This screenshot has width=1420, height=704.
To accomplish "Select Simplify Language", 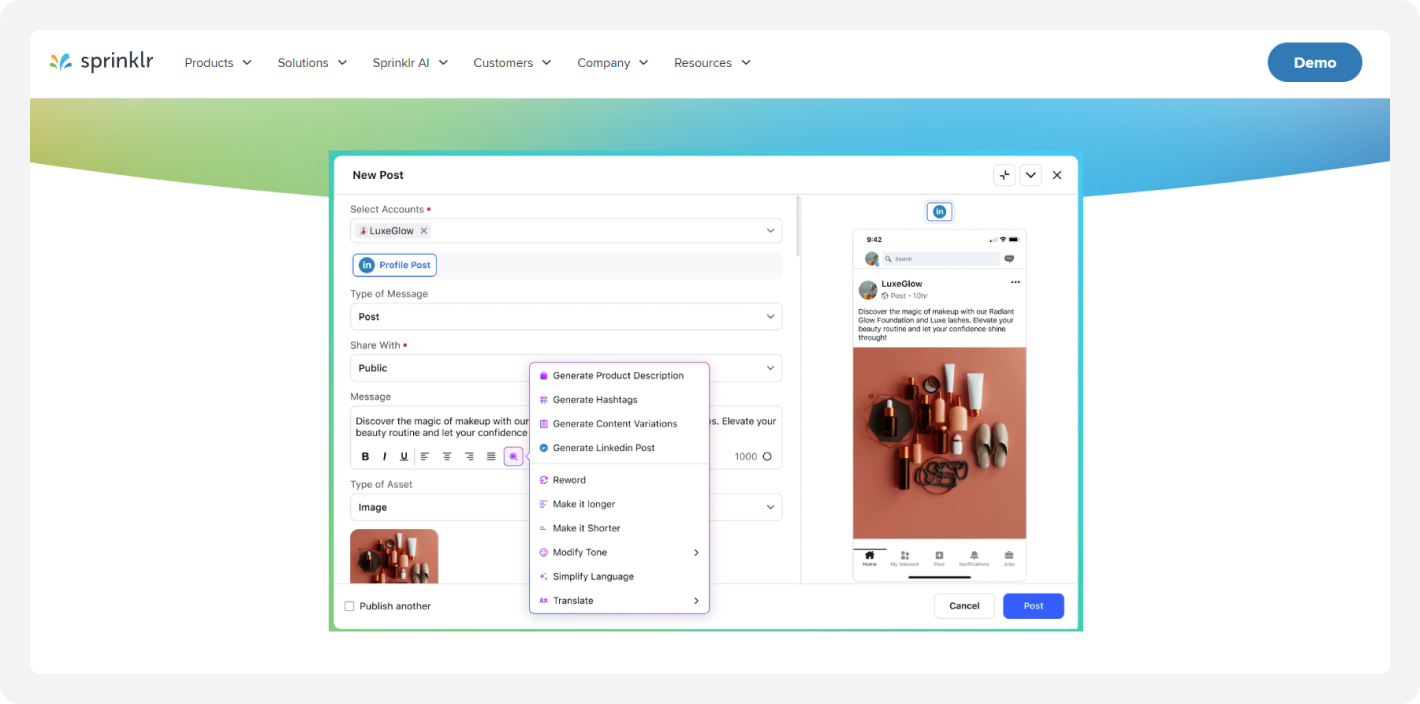I will (x=619, y=576).
